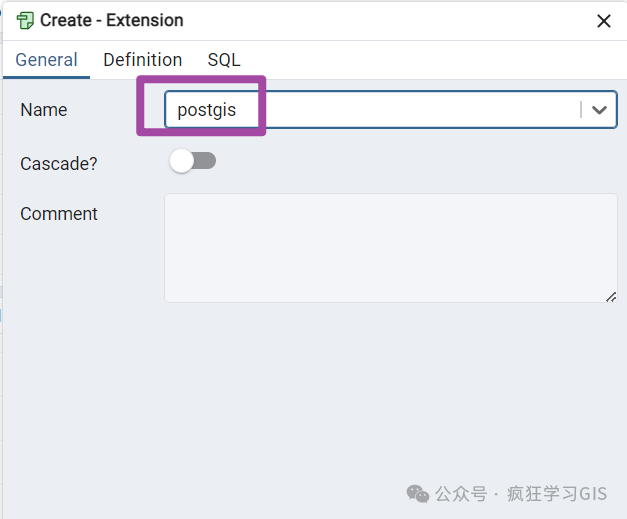Expand the Name dropdown arrow
The image size is (627, 519).
(599, 110)
